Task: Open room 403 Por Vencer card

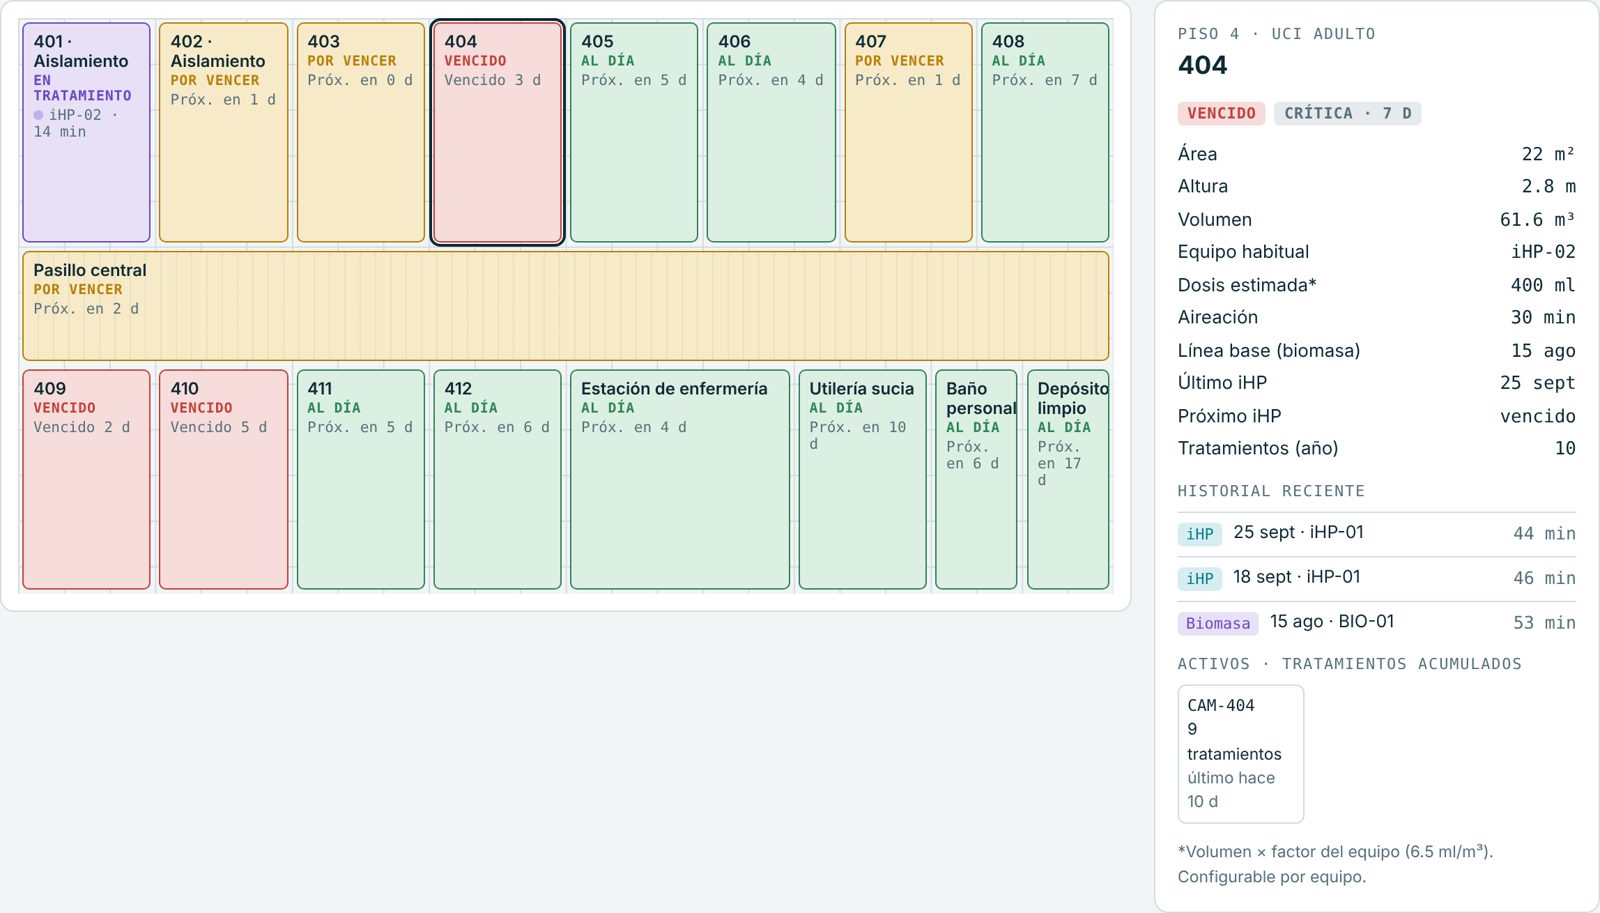Action: 361,132
